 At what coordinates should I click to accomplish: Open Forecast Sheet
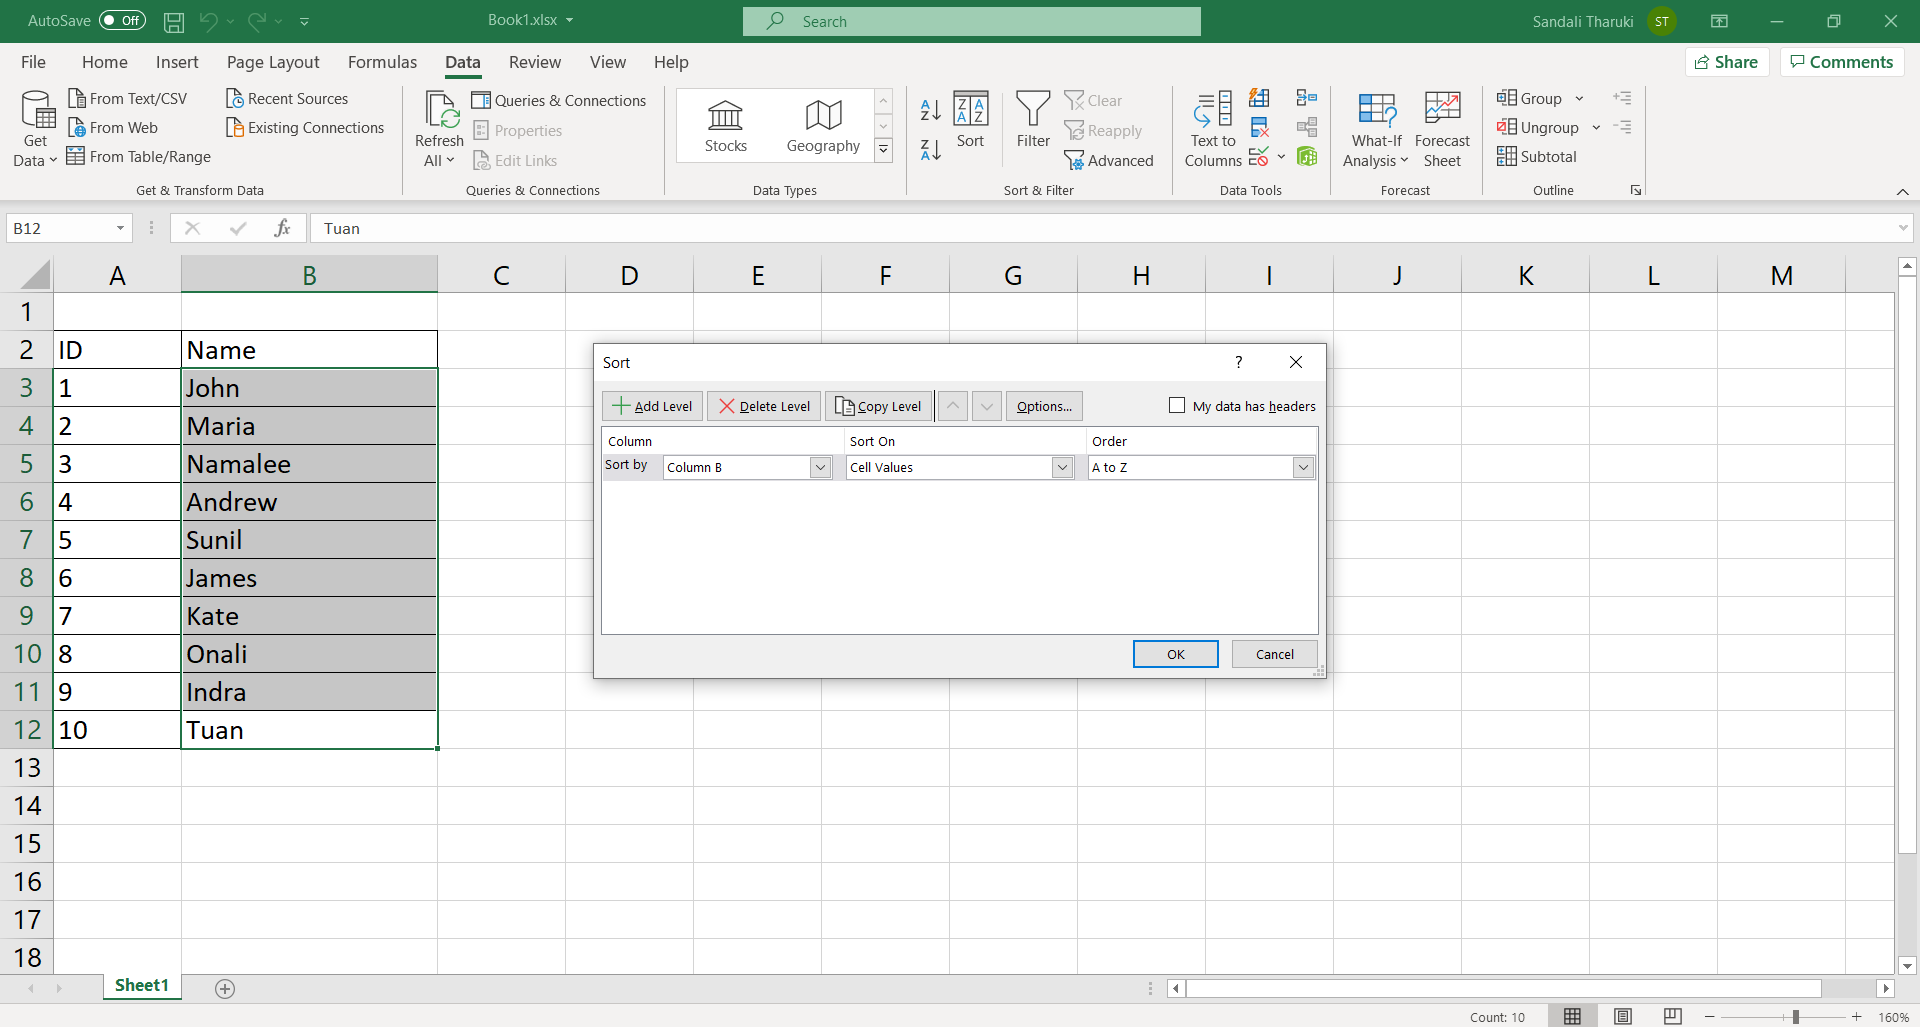pos(1442,127)
